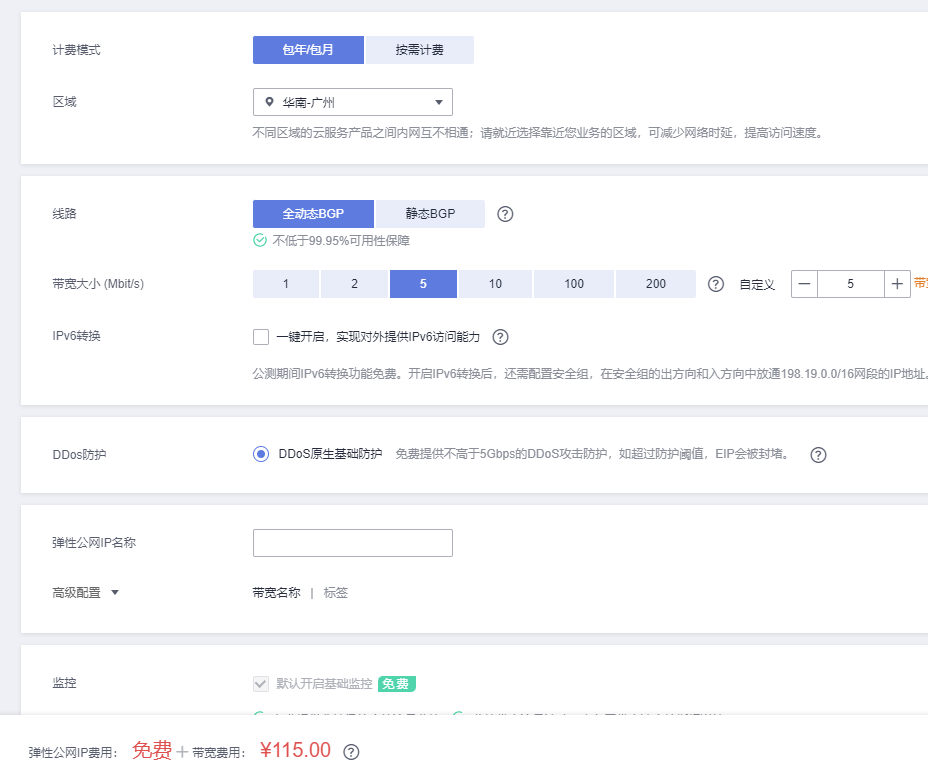Click help icon for IPv6转换 option

coord(501,337)
